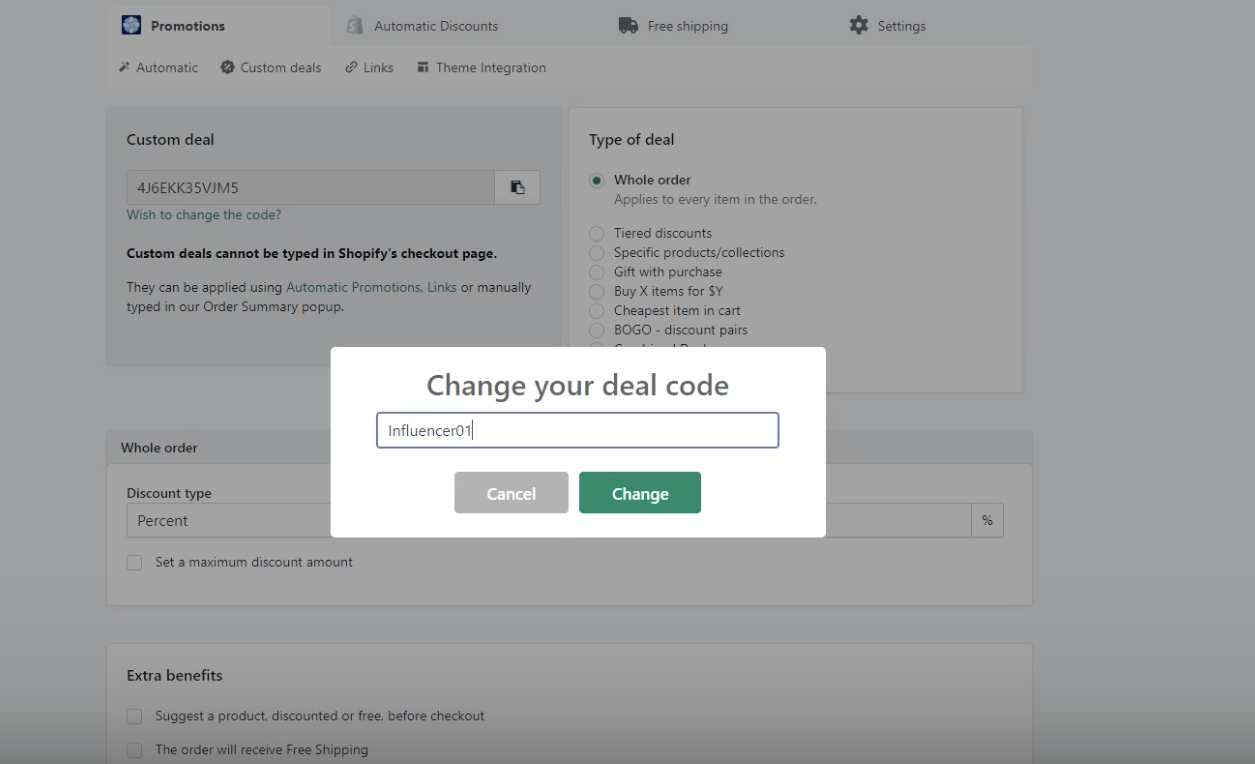Confirm with the green Change button
Screen dimensions: 1255x764
640,493
